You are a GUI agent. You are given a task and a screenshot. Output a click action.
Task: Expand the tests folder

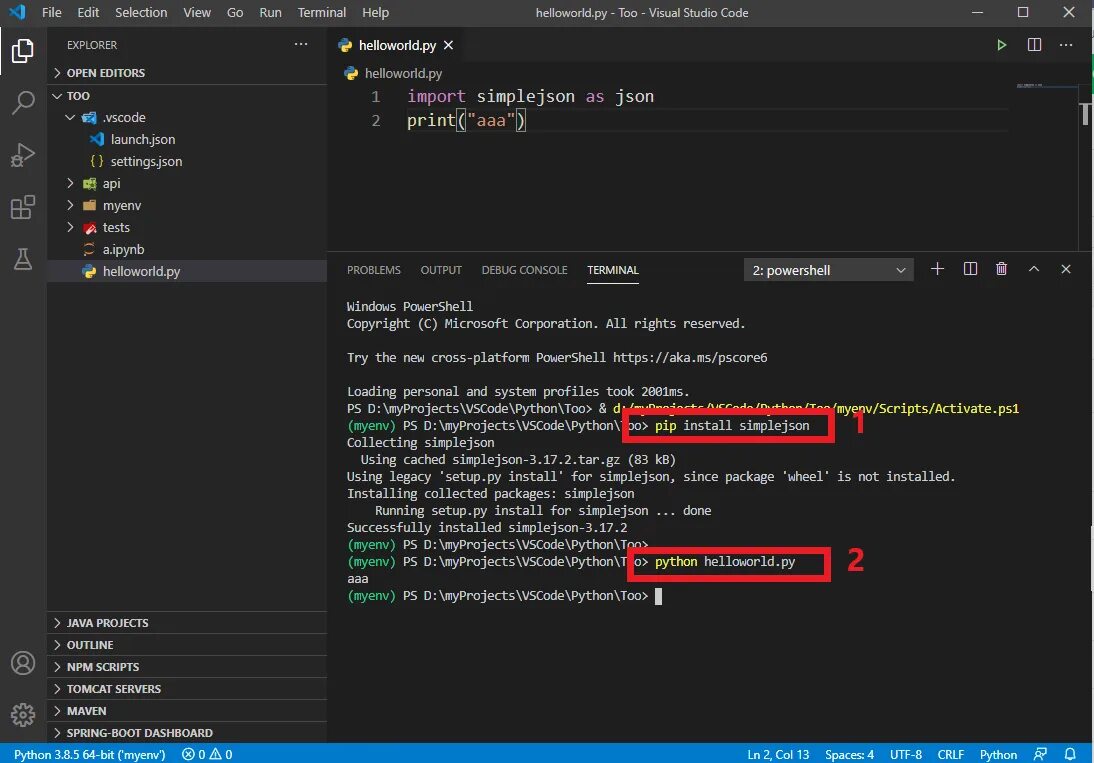pos(186,227)
